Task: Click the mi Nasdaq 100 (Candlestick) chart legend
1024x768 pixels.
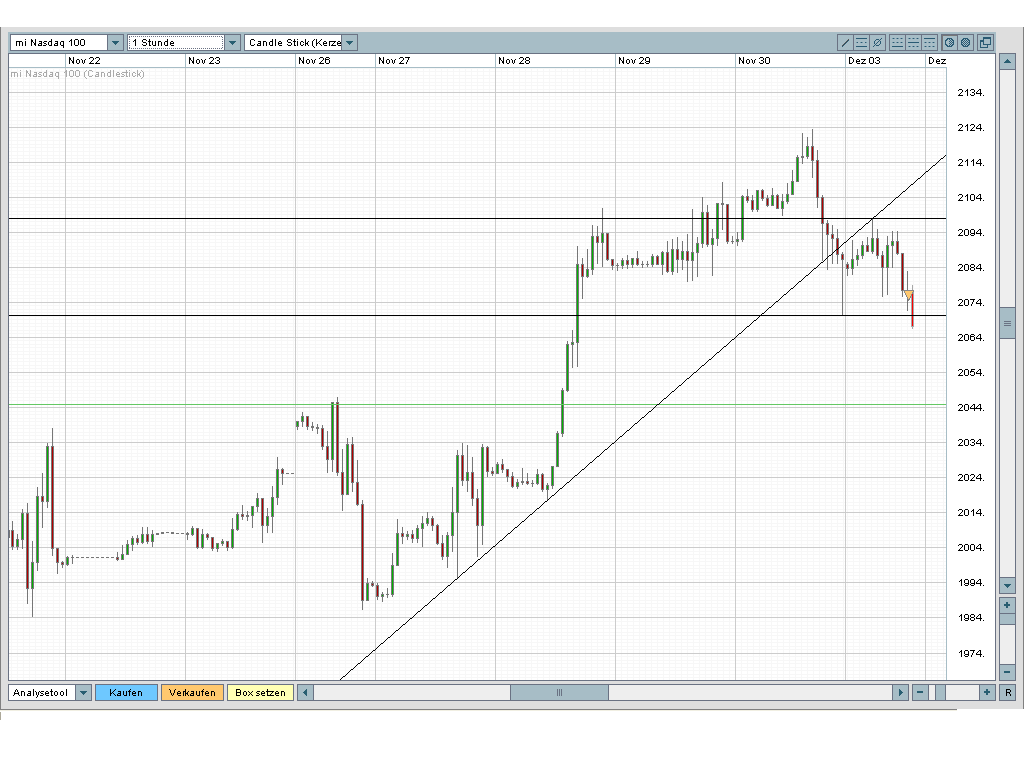Action: (x=78, y=74)
